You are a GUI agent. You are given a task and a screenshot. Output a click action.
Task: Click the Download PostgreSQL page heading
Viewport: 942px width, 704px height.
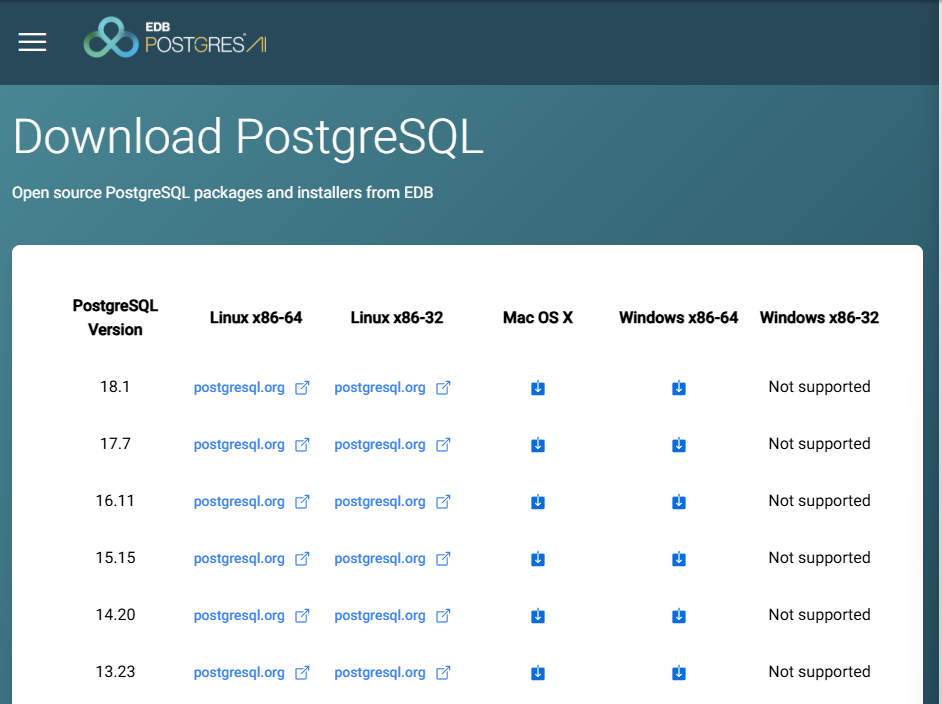[248, 138]
